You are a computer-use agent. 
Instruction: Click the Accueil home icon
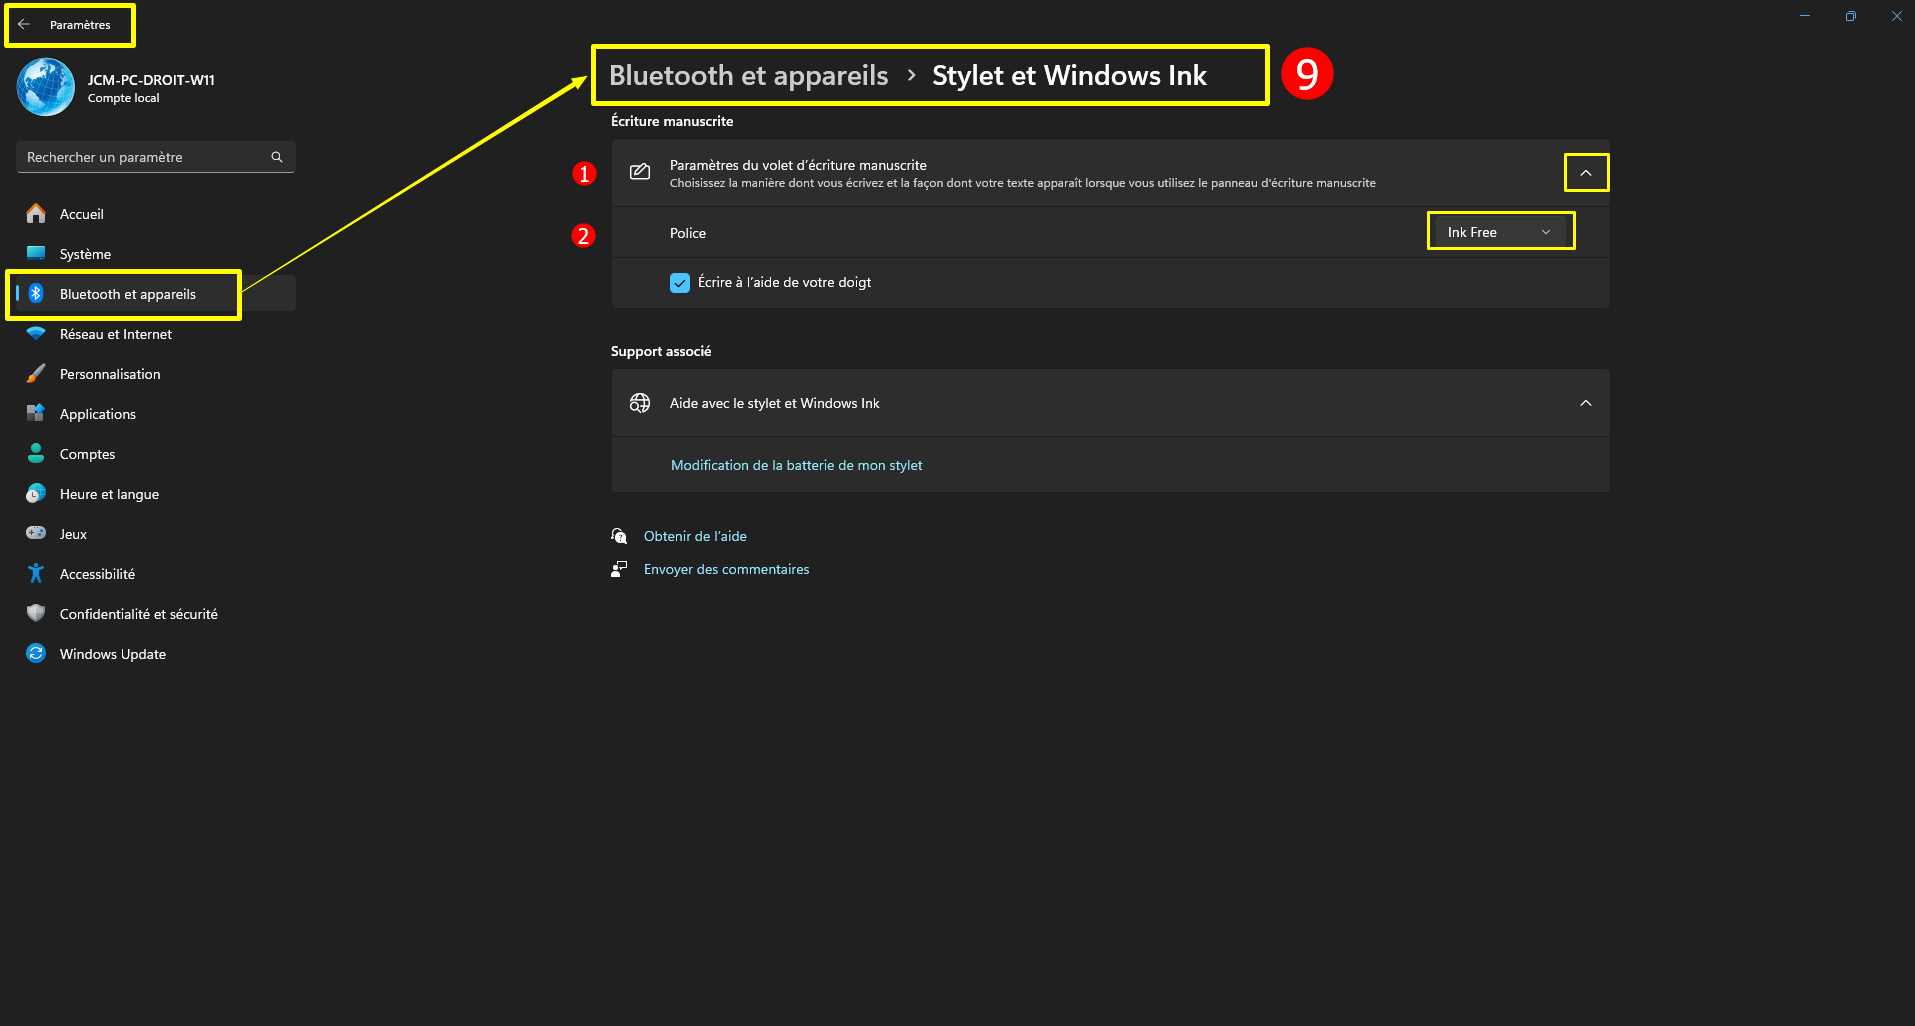pyautogui.click(x=36, y=214)
